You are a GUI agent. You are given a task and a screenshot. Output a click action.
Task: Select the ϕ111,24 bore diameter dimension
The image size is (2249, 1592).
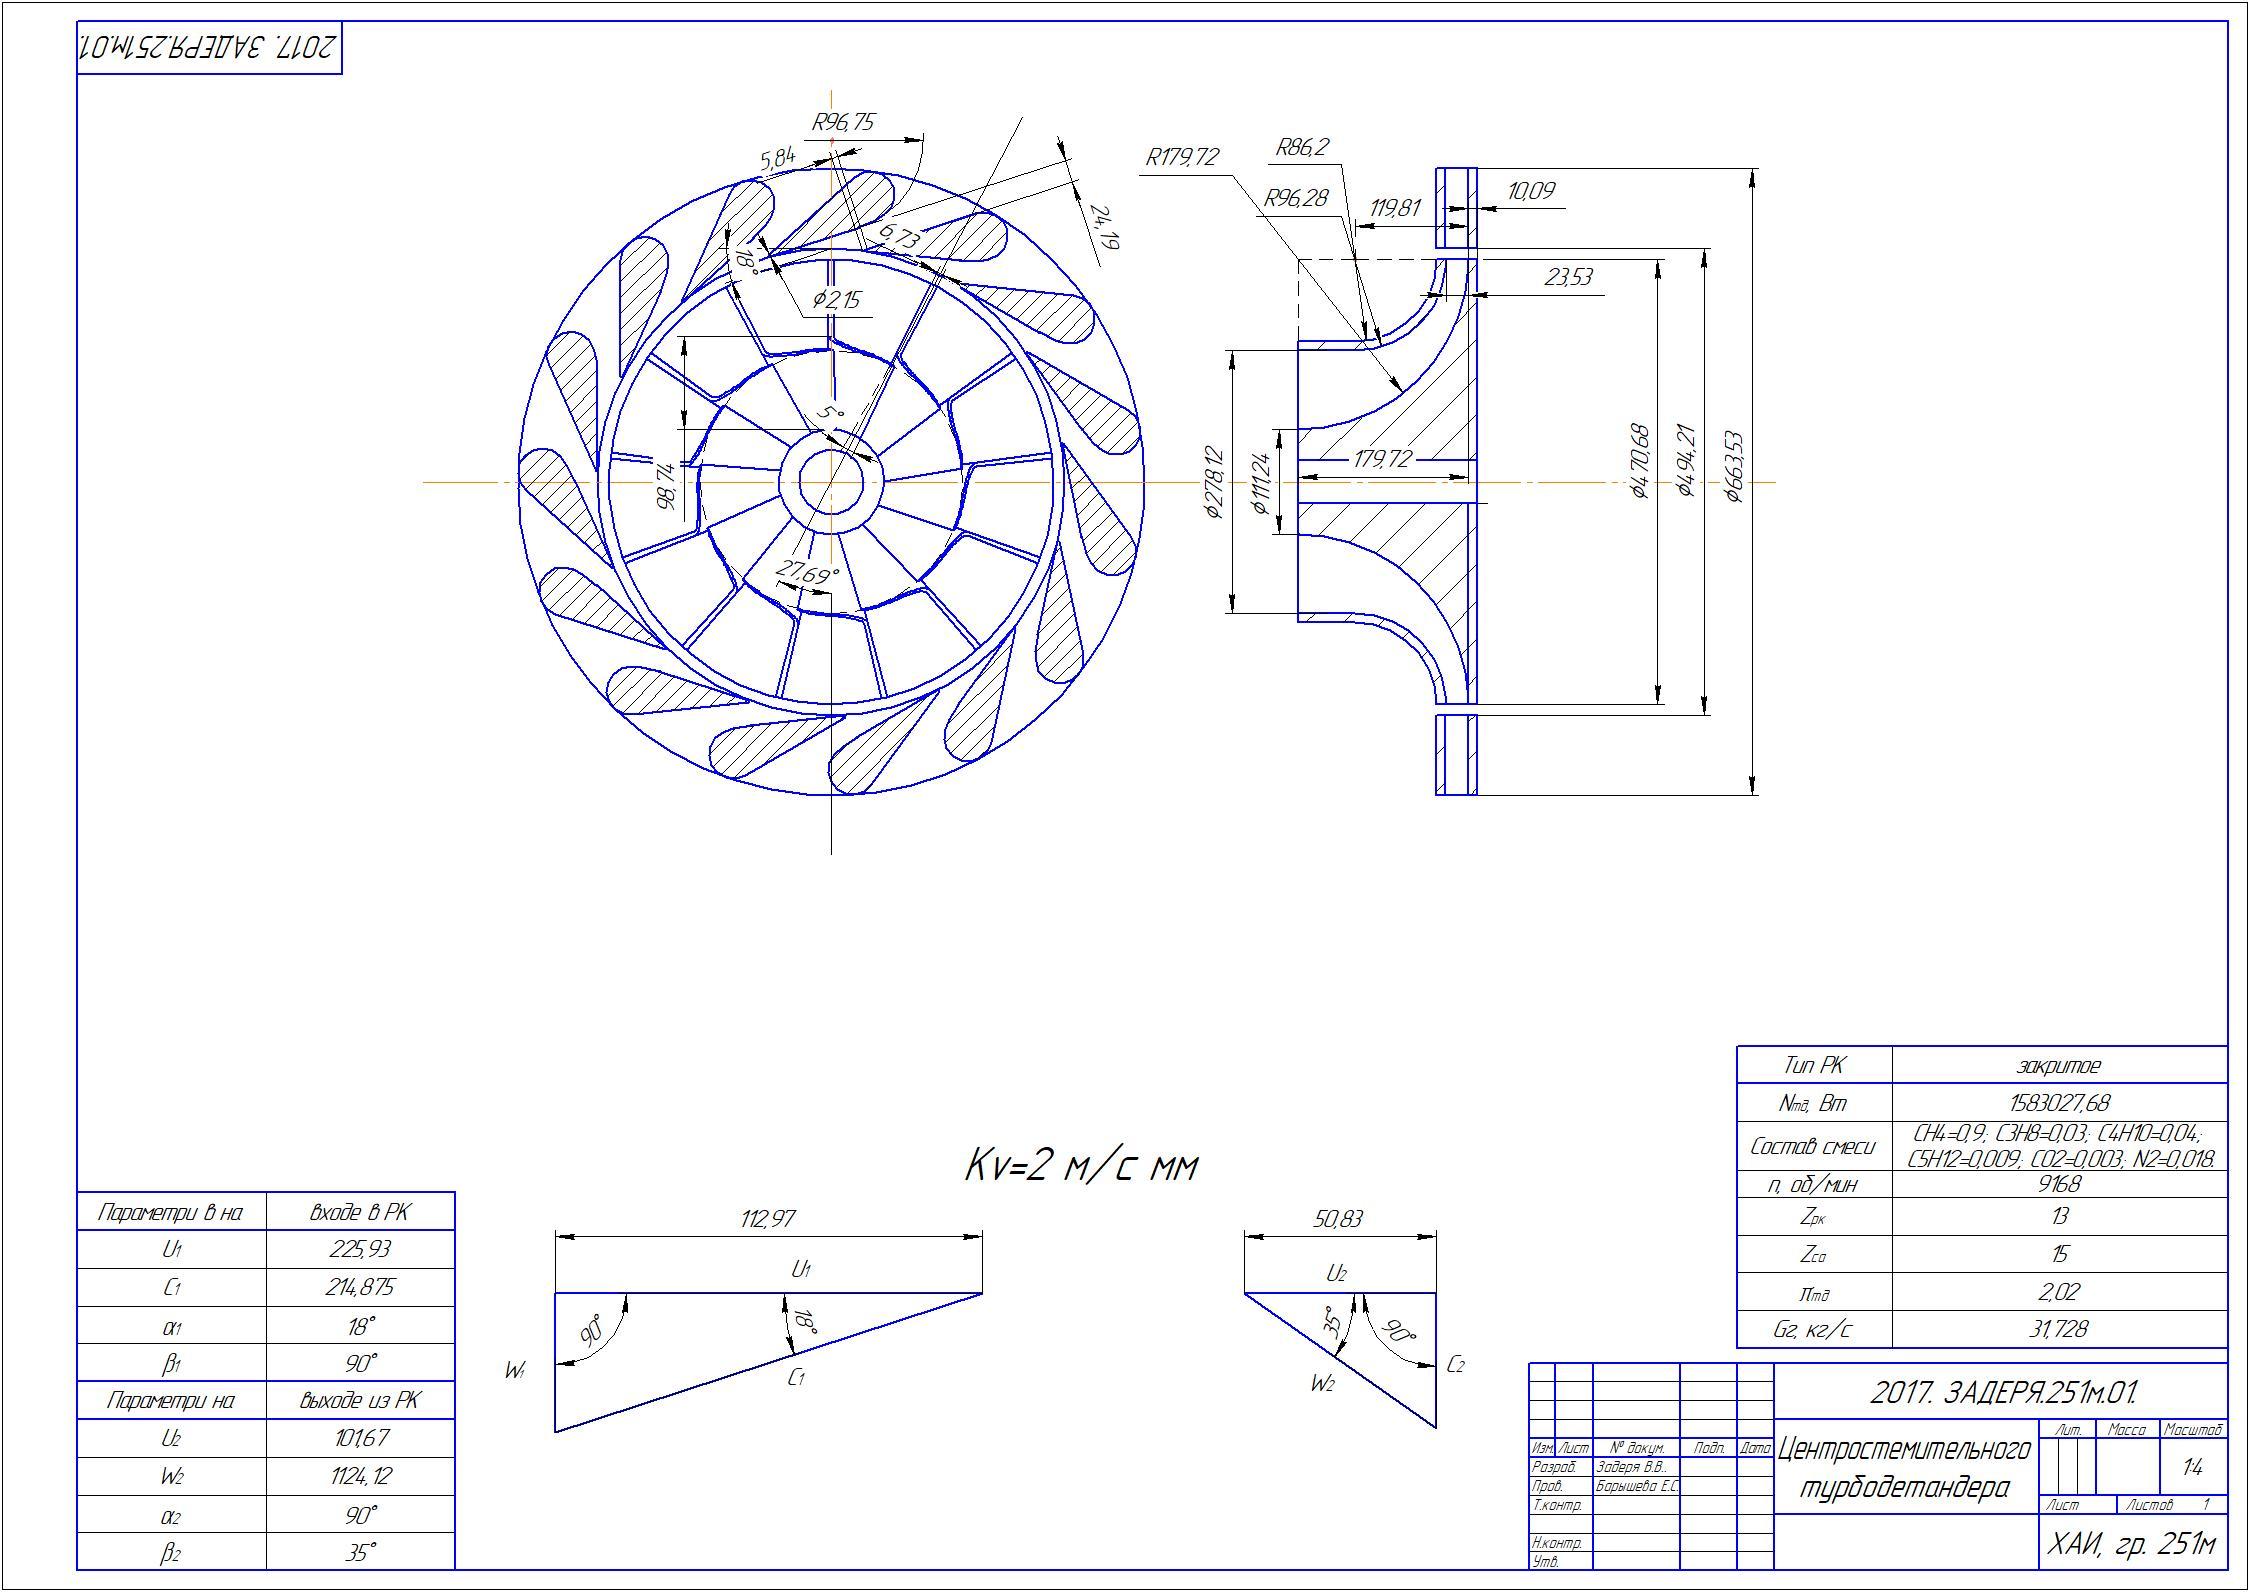click(x=1262, y=482)
